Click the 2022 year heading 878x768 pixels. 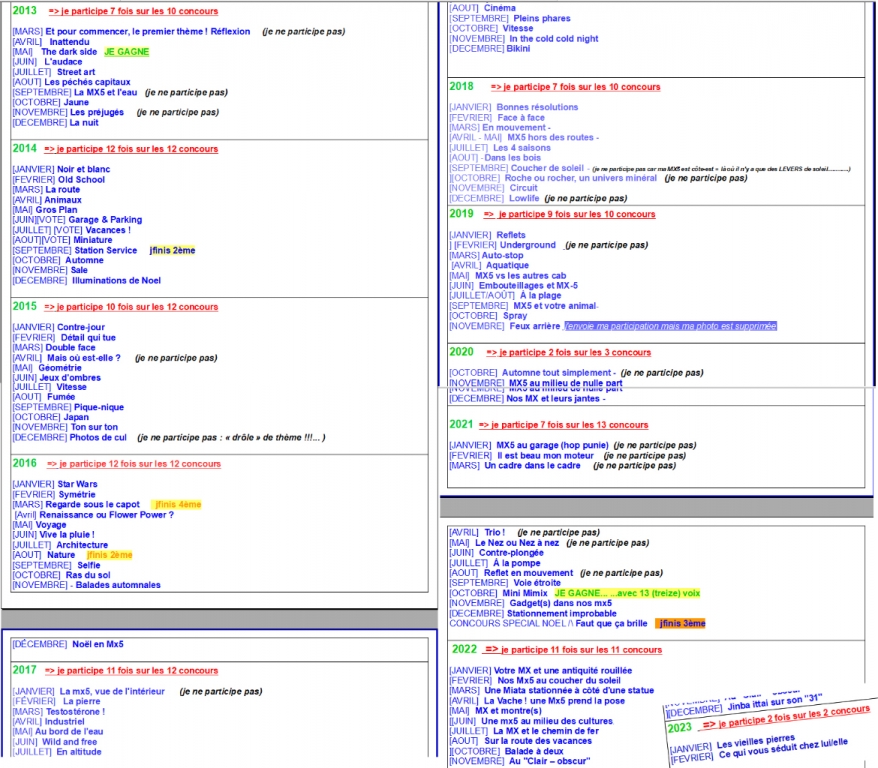[464, 649]
